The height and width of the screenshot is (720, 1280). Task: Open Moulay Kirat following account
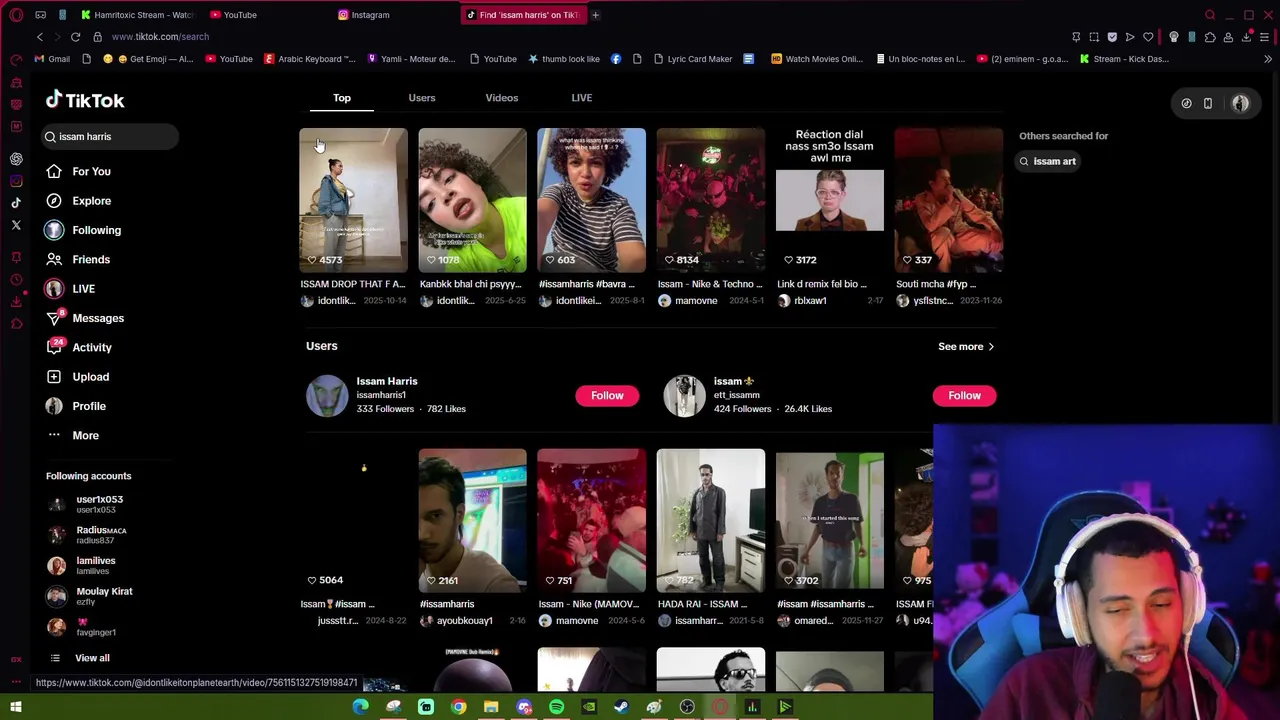pyautogui.click(x=90, y=596)
